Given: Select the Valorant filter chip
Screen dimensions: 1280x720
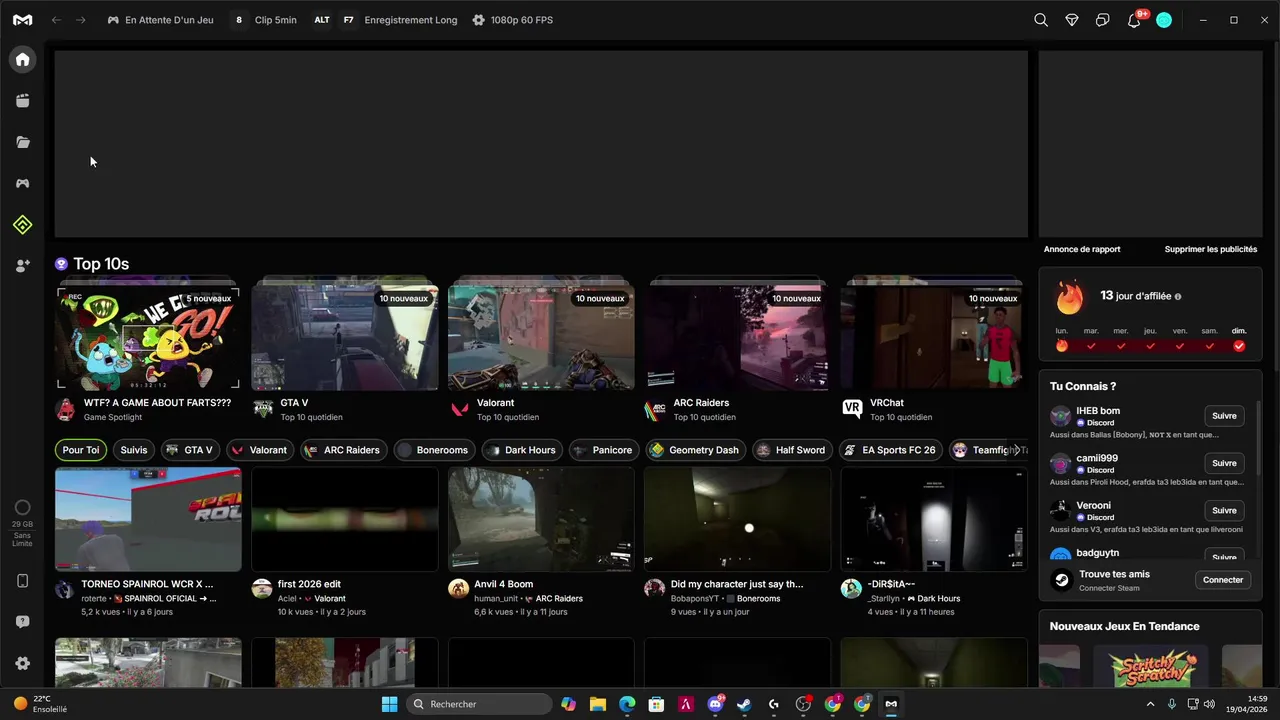Looking at the screenshot, I should 259,450.
